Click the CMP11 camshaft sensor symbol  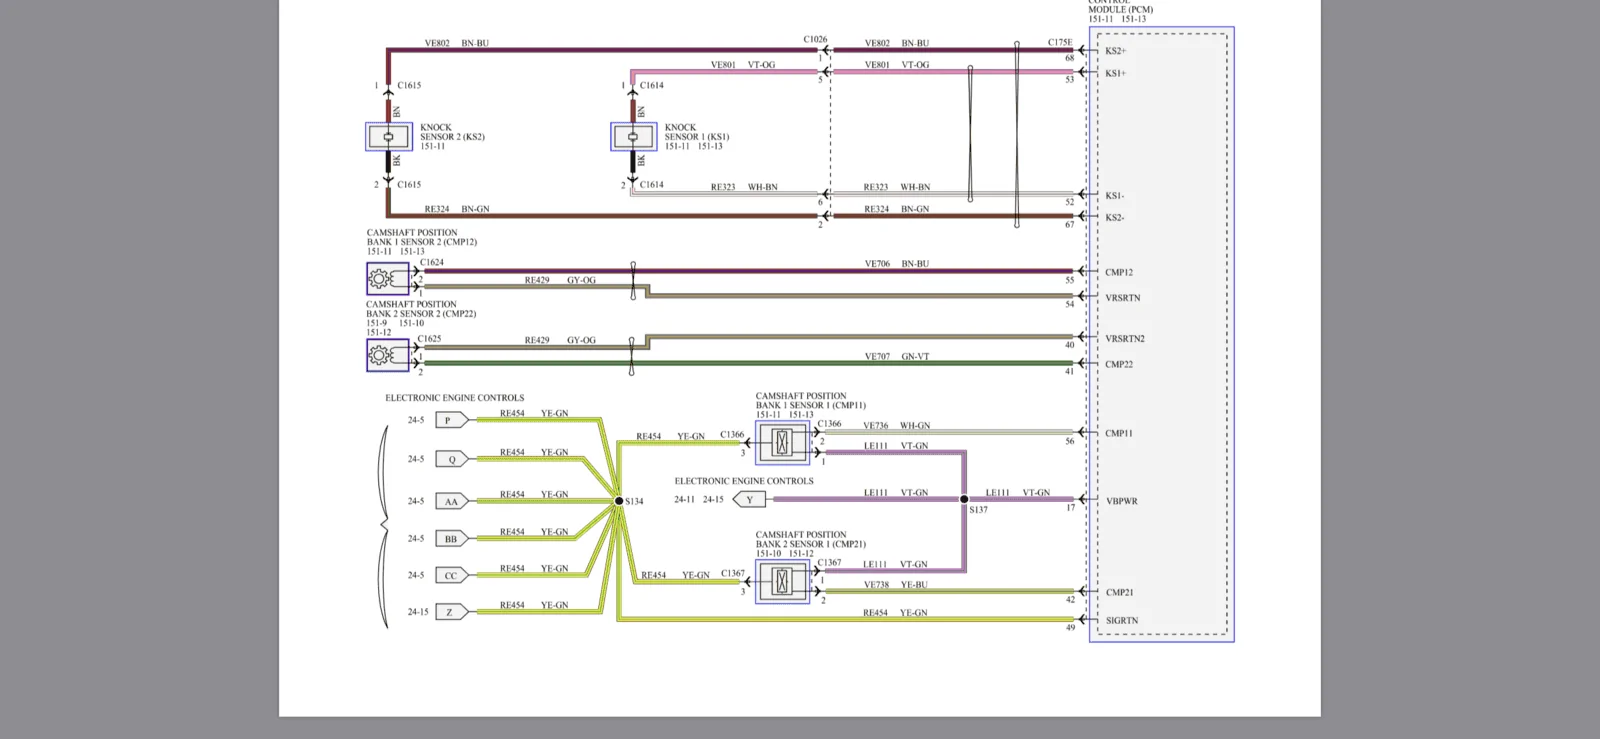[782, 442]
